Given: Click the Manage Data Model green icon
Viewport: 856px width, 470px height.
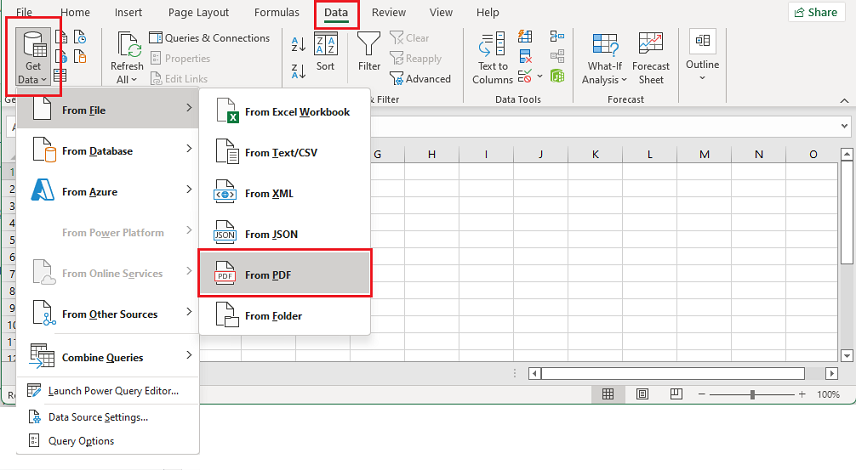Looking at the screenshot, I should coord(557,76).
